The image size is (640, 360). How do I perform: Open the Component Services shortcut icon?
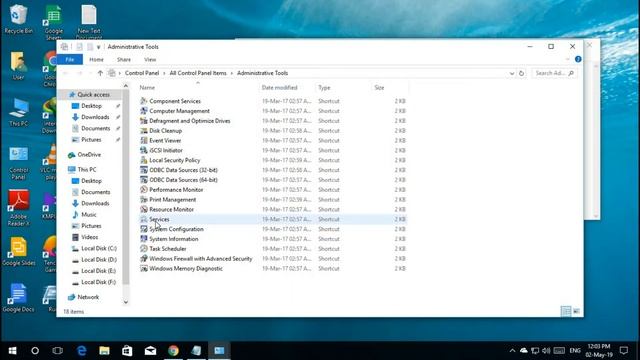tap(144, 101)
